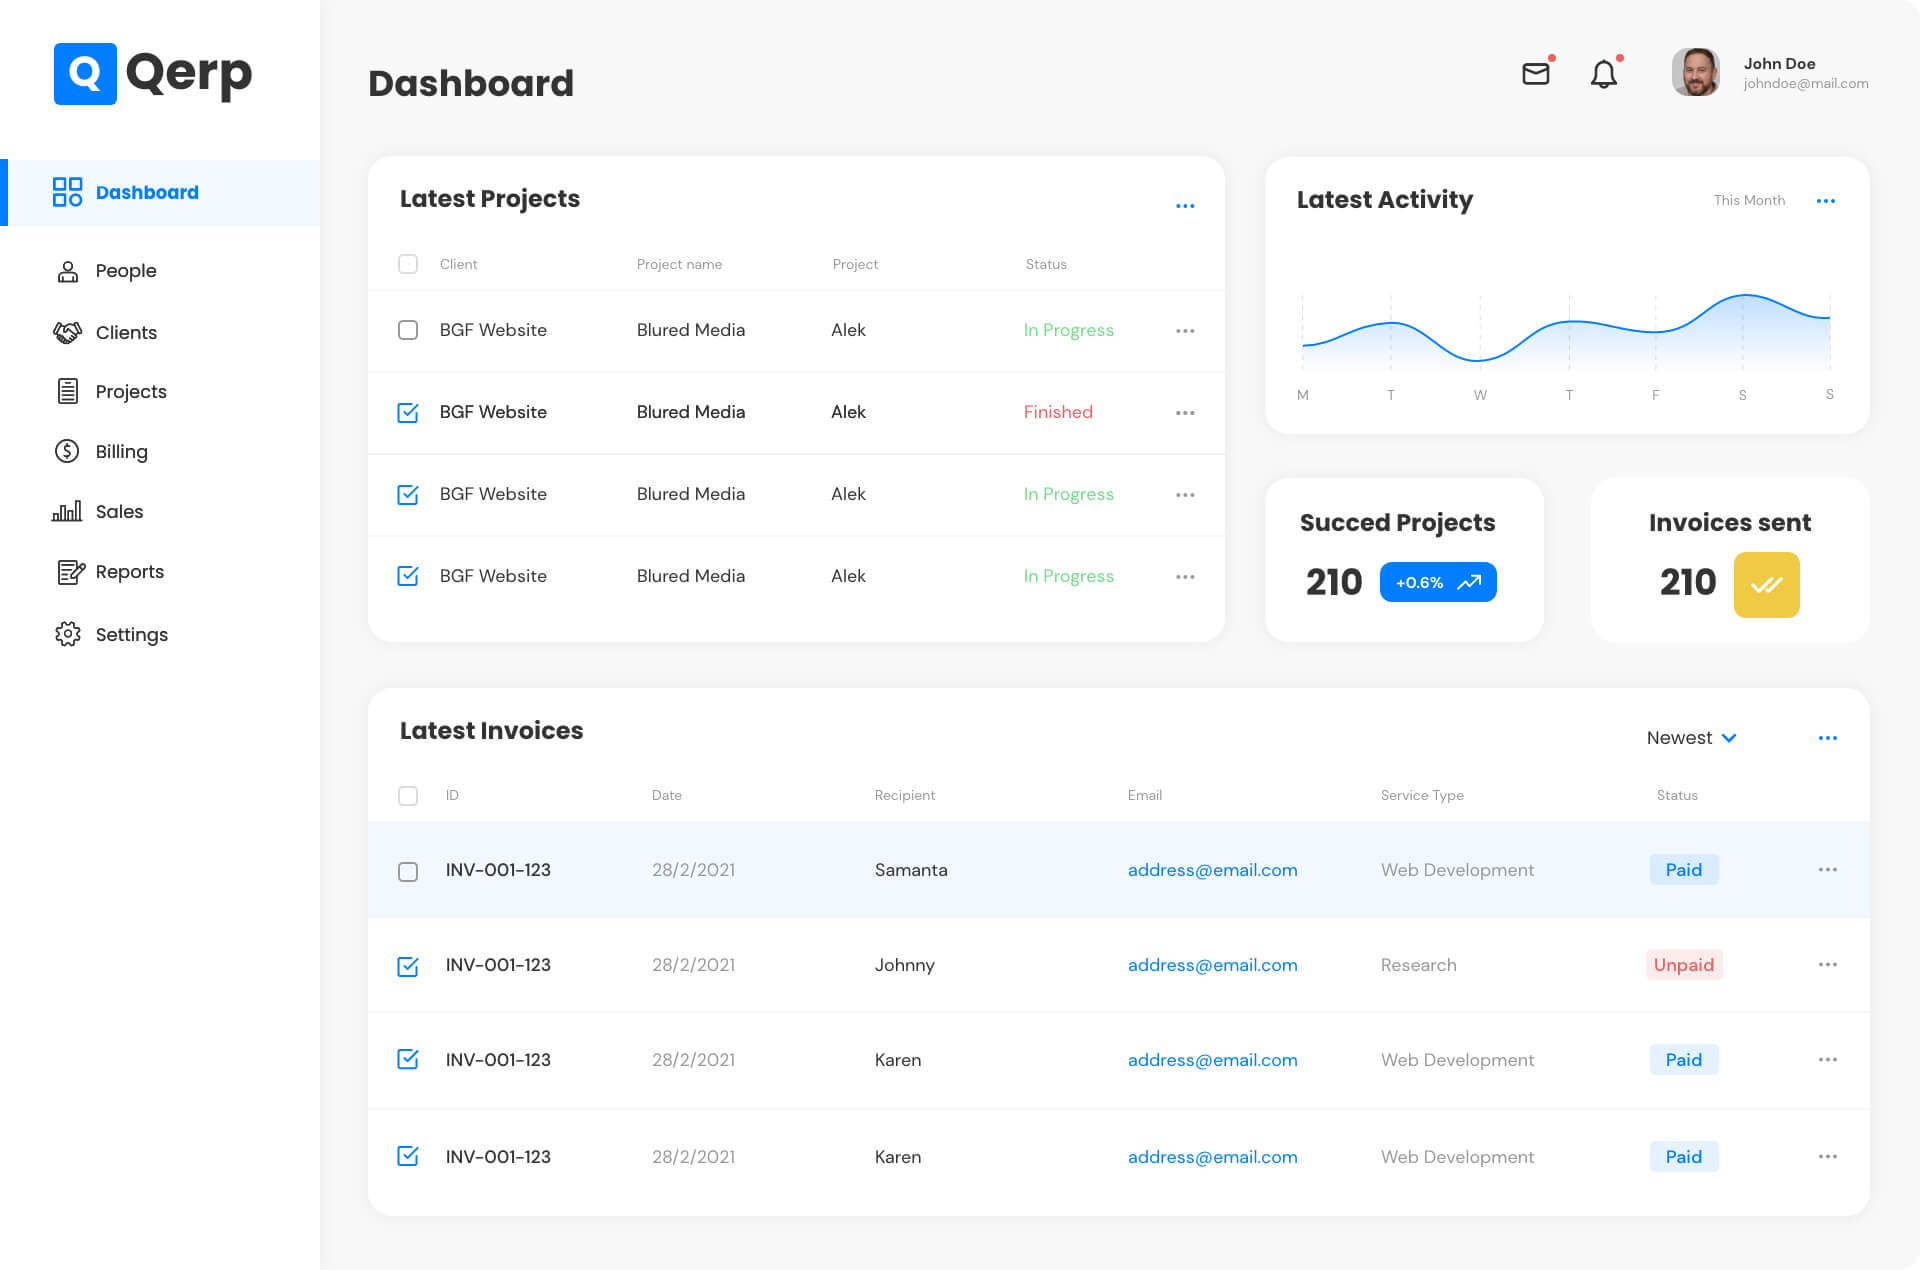Image resolution: width=1920 pixels, height=1270 pixels.
Task: Go to the People menu item
Action: click(x=126, y=271)
